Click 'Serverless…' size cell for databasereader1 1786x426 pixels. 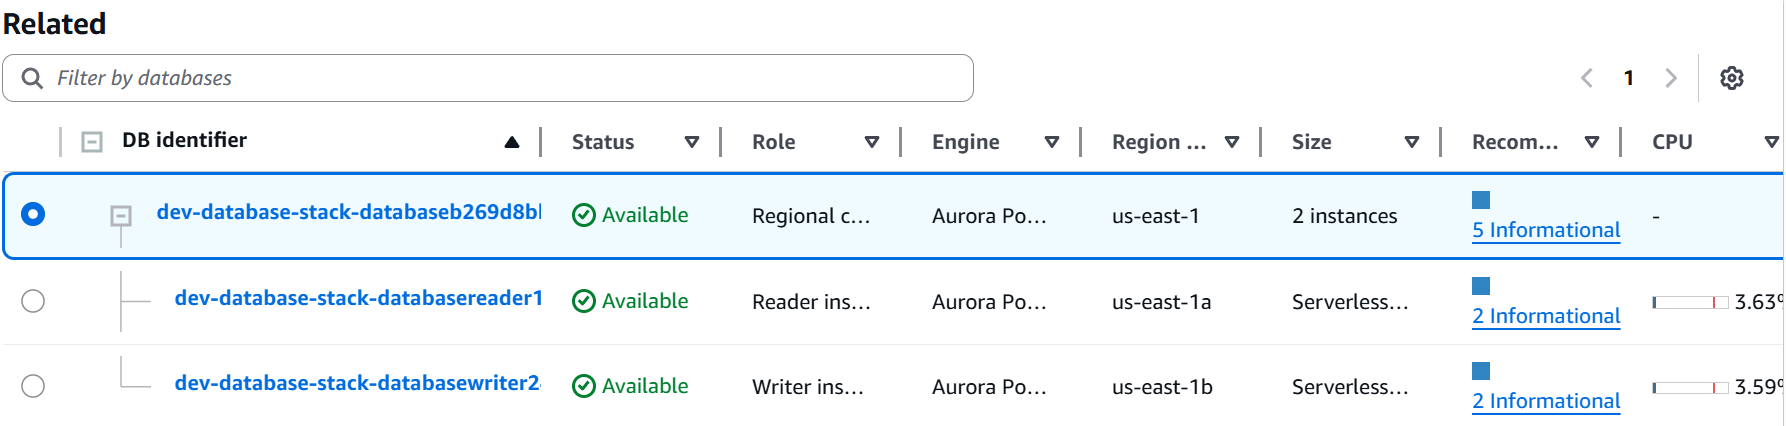pyautogui.click(x=1350, y=302)
